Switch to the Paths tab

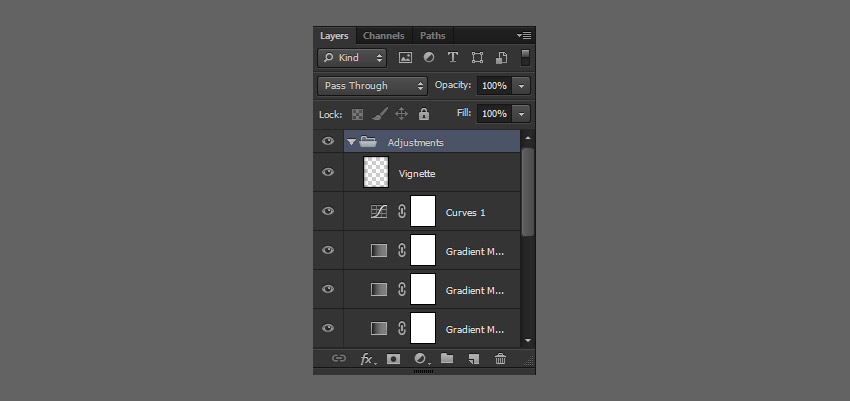pos(433,36)
